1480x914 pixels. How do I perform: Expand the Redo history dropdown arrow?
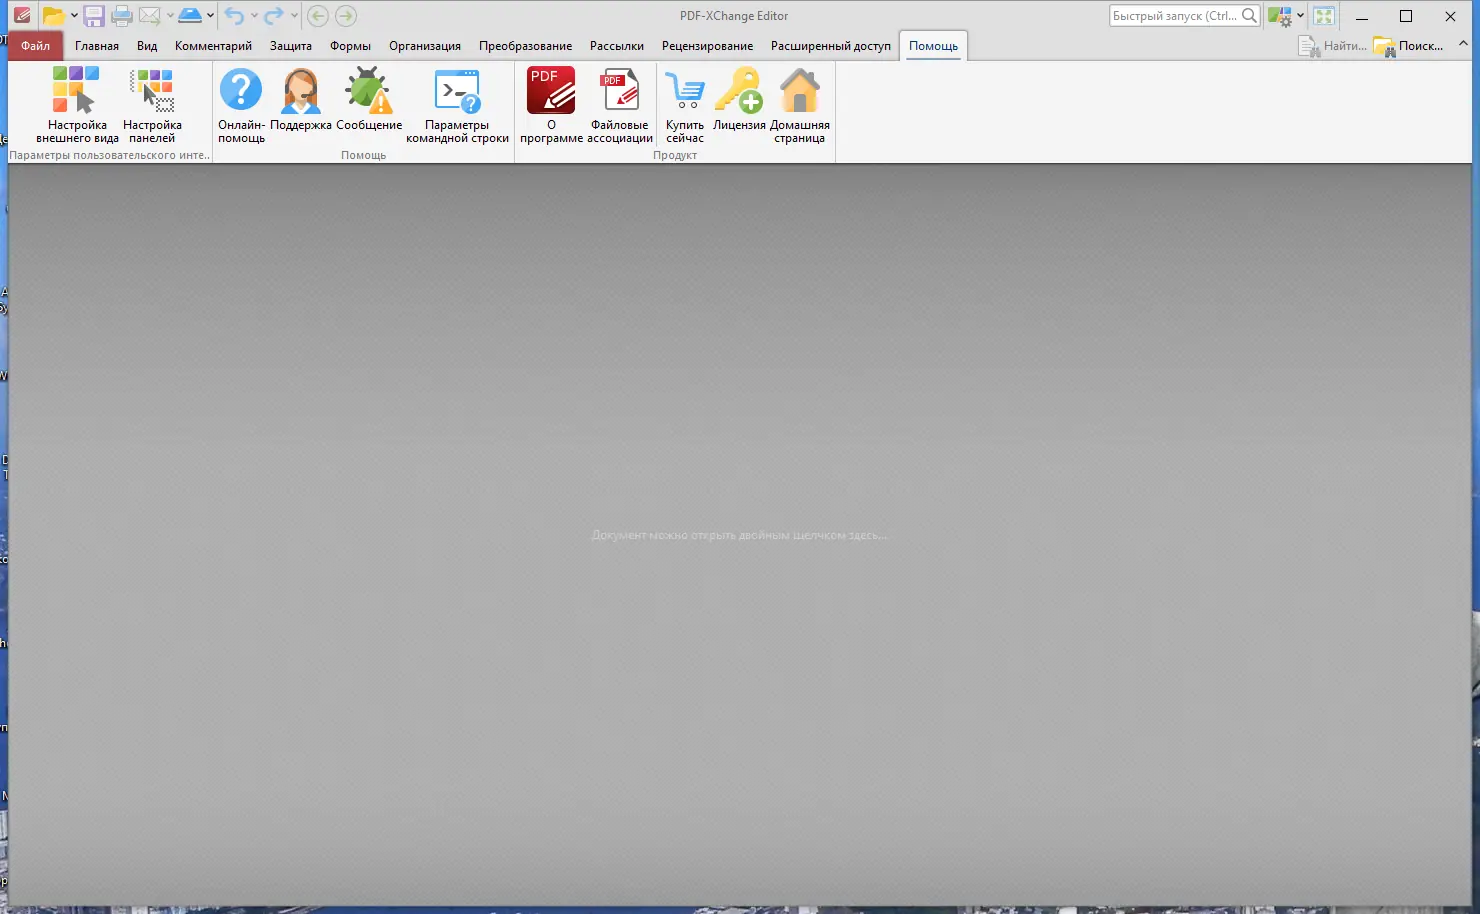pos(294,16)
